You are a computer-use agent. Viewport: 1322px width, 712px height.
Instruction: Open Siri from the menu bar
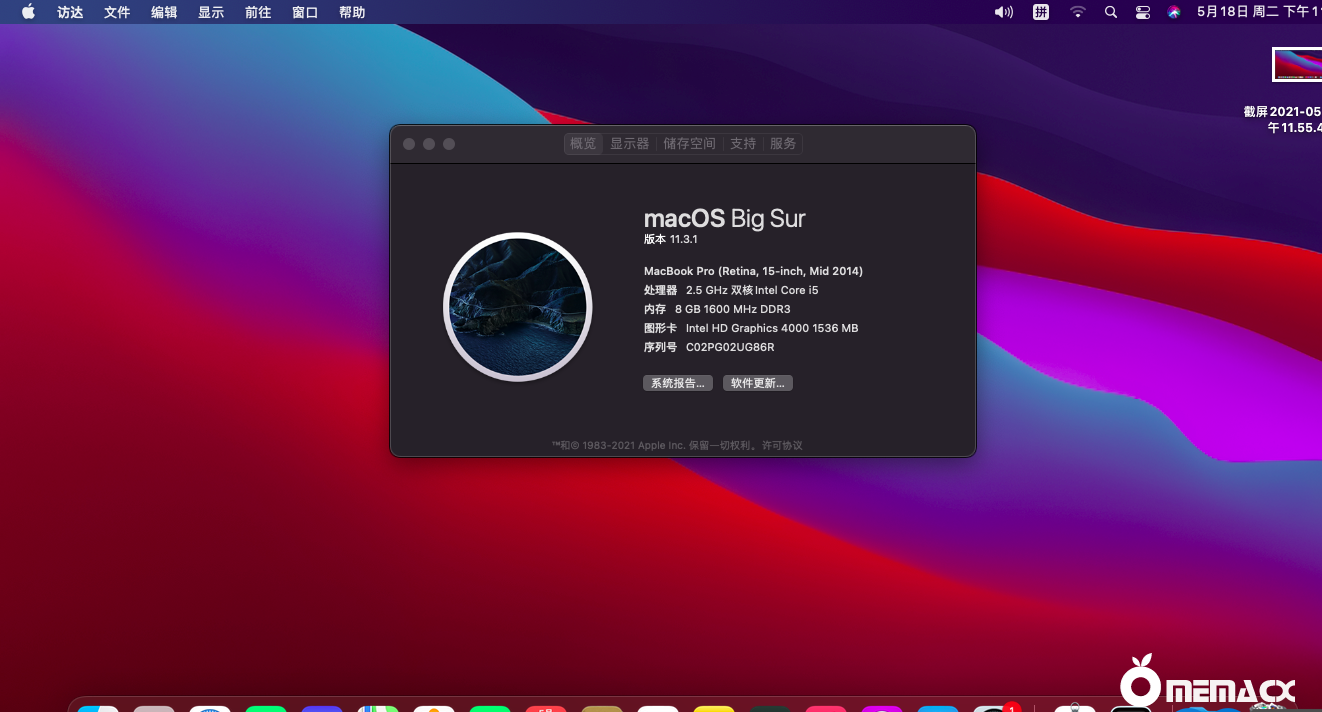coord(1172,11)
